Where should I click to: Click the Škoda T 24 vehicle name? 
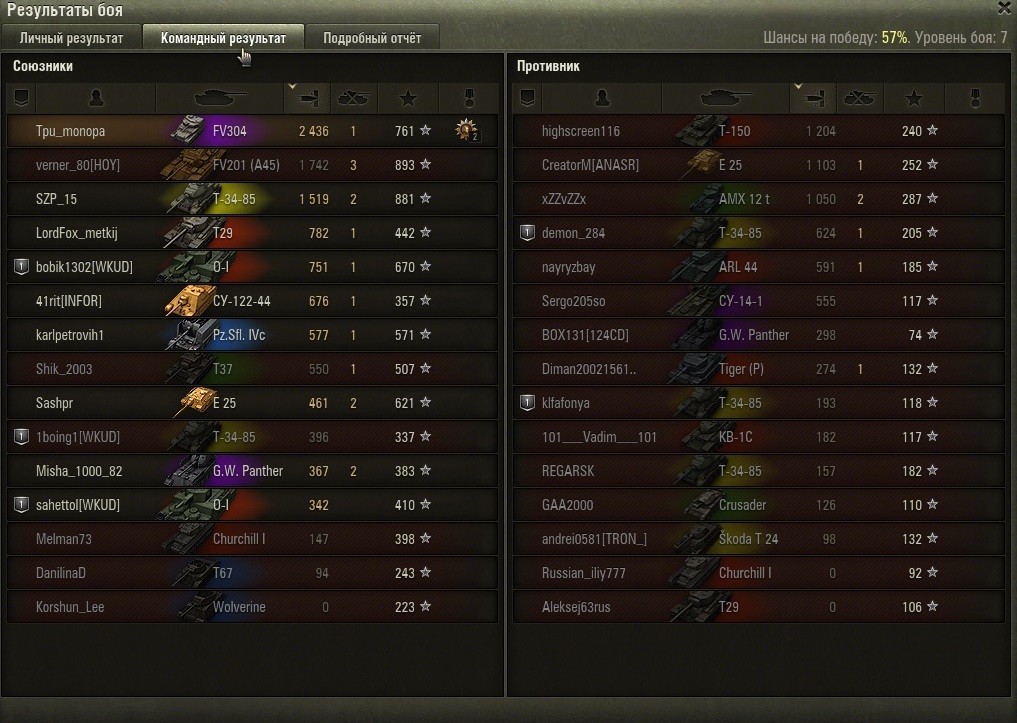click(x=748, y=539)
